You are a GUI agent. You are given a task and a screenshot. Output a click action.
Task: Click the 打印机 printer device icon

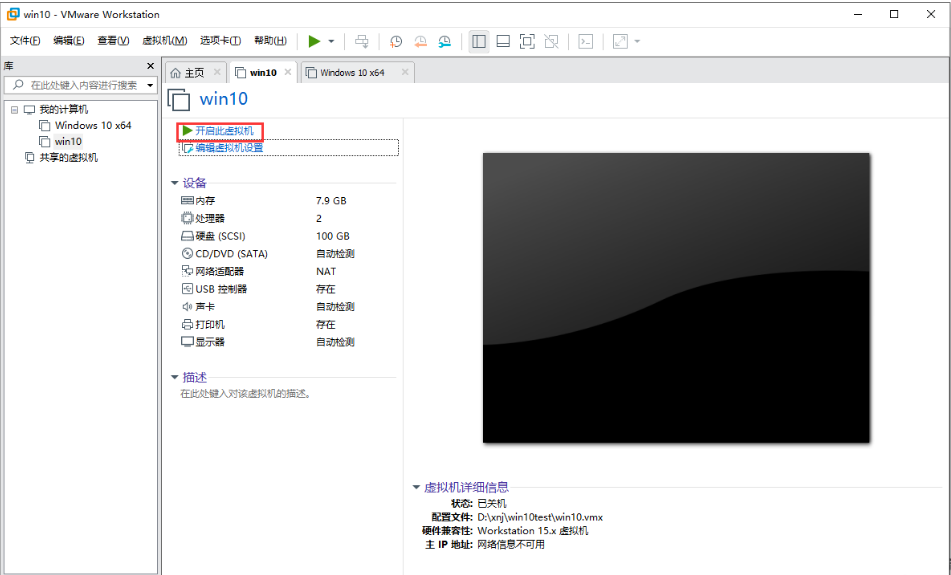187,324
